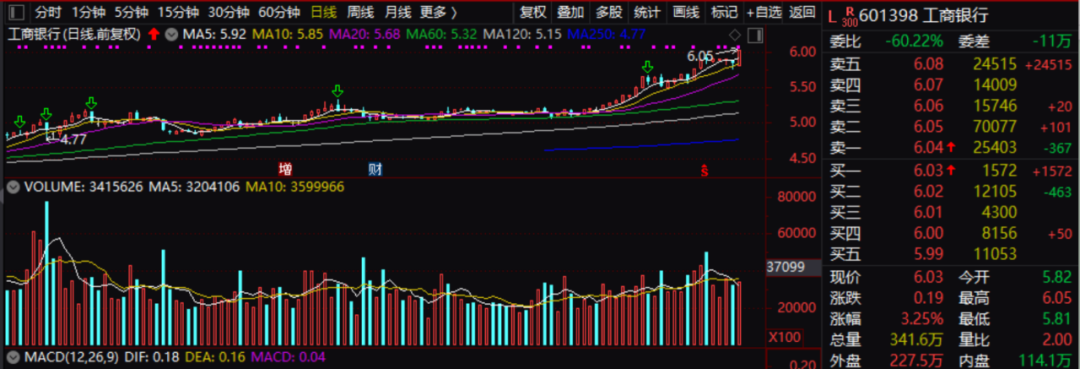1080x369 pixels.
Task: Expand the gray indicator dropdown before MA5
Action: [171, 34]
